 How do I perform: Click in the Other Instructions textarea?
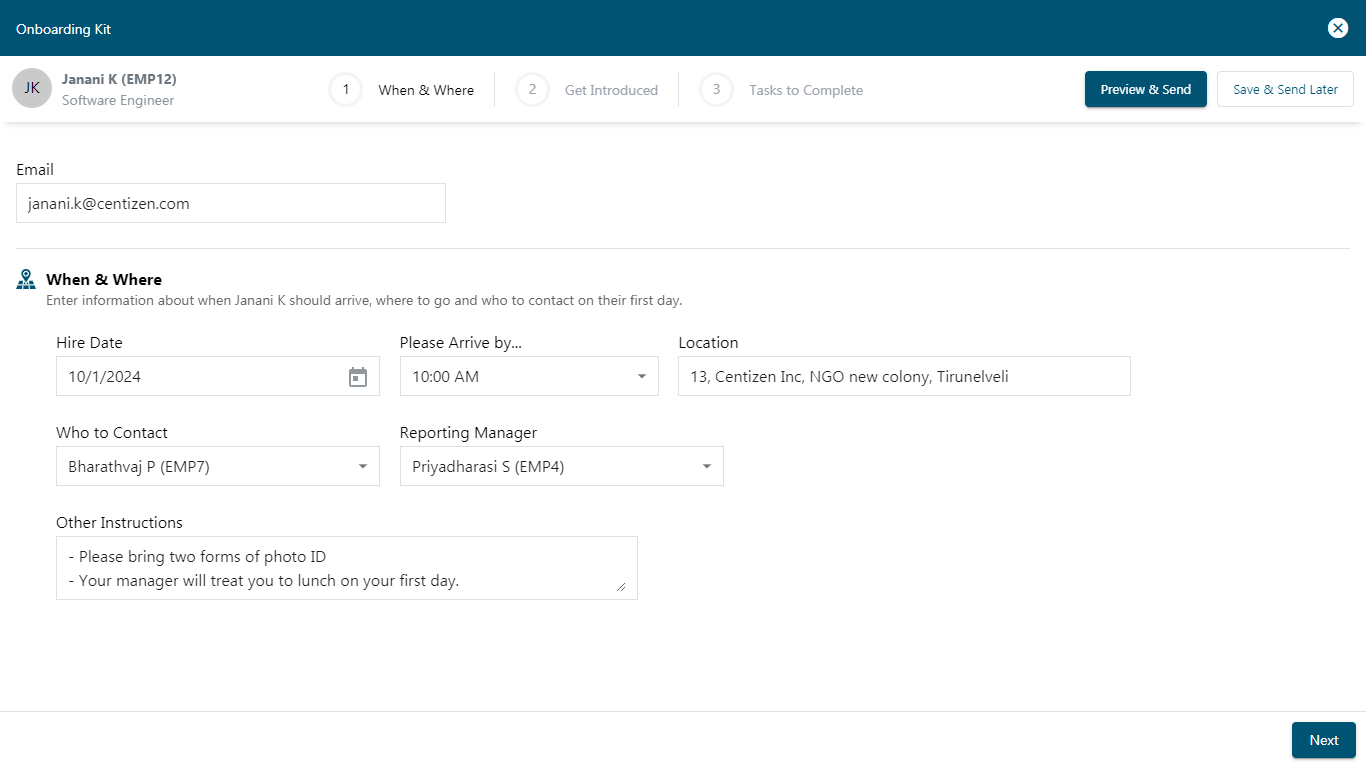pos(347,568)
